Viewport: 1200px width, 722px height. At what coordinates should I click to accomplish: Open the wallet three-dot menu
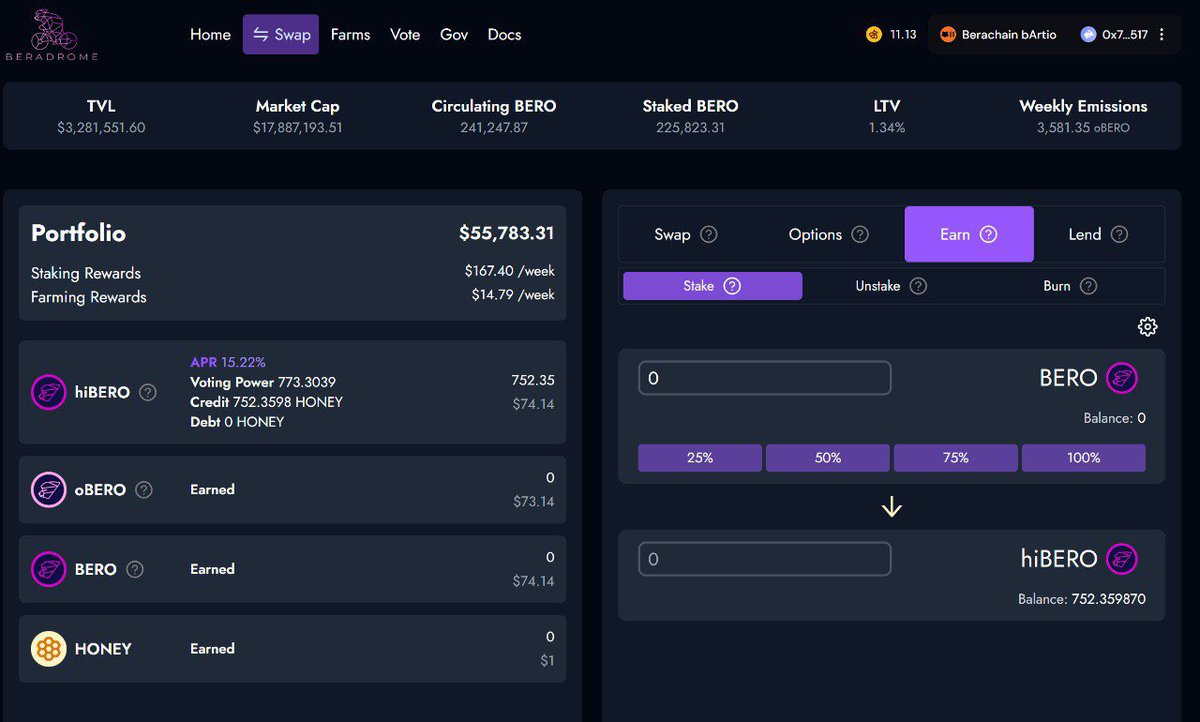coord(1161,34)
